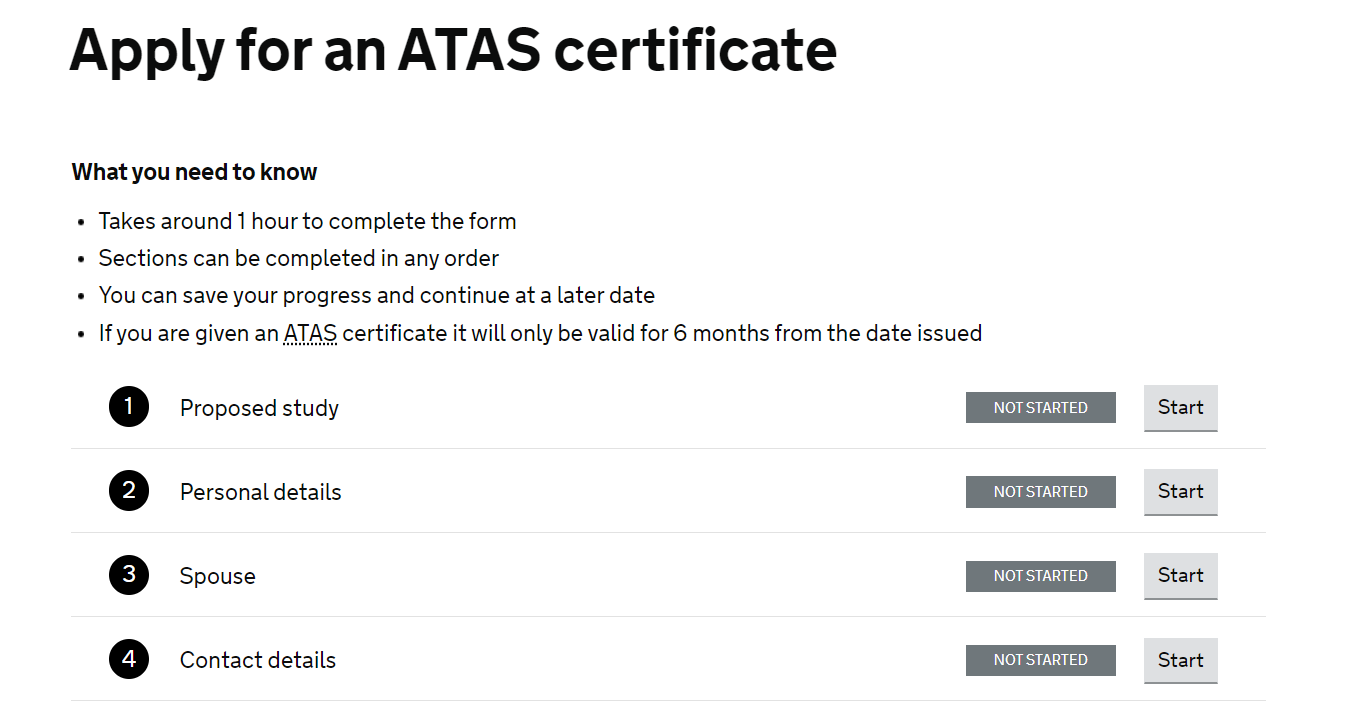
Task: Click the 'What you need to know' subheading
Action: 194,172
